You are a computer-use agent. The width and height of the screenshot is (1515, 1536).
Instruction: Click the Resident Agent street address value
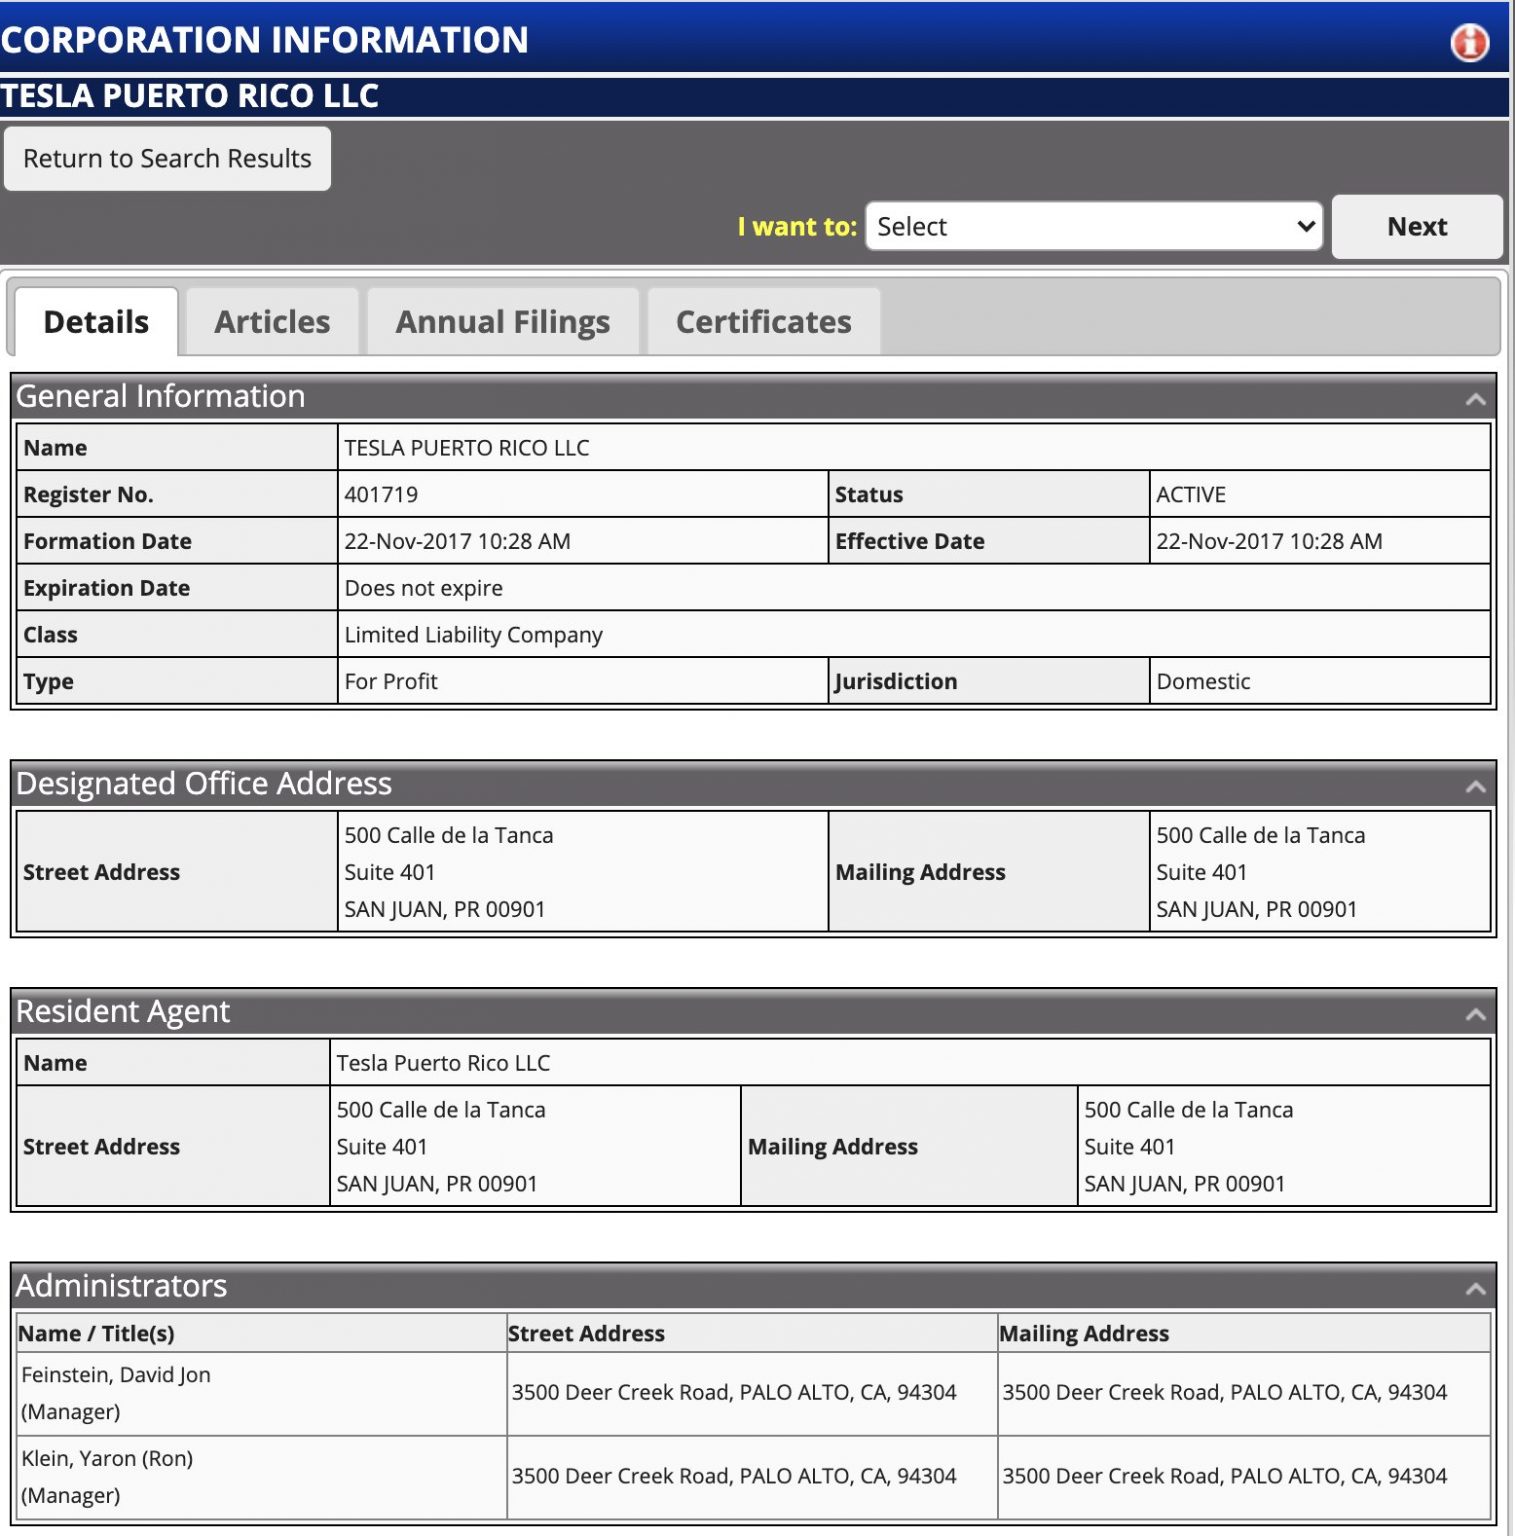click(441, 1146)
